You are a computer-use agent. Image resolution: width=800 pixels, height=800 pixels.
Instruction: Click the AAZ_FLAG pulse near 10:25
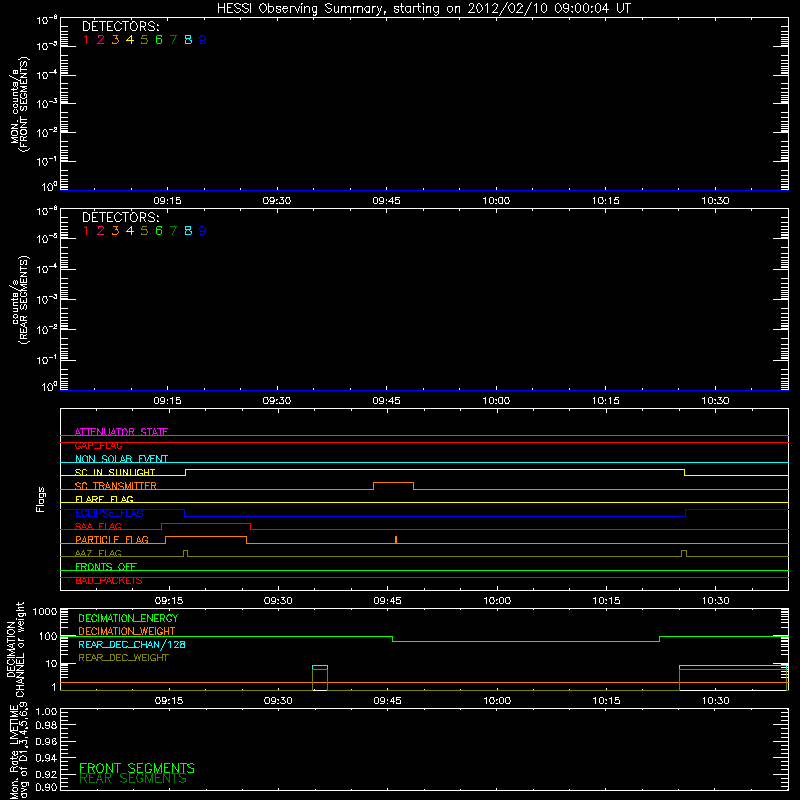click(684, 553)
